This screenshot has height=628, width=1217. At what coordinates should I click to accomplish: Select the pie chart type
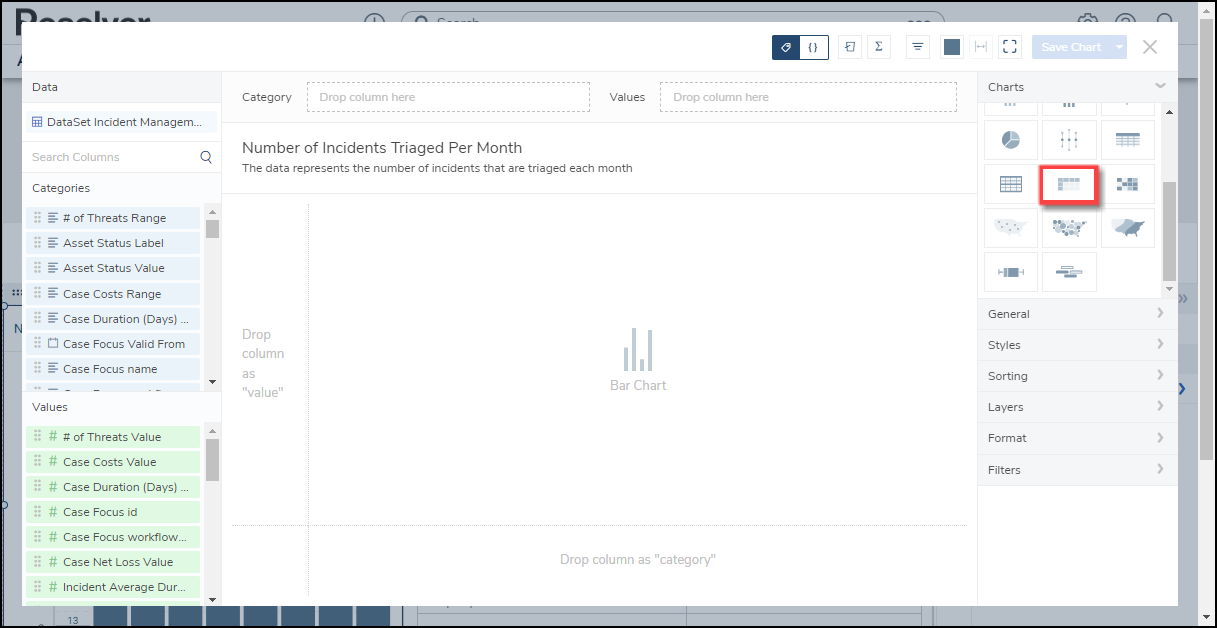1011,140
